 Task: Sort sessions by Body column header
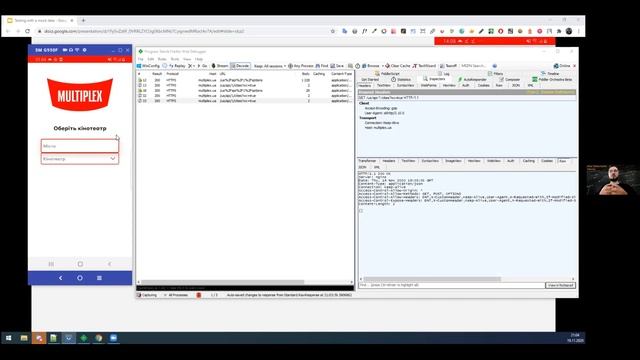click(306, 74)
